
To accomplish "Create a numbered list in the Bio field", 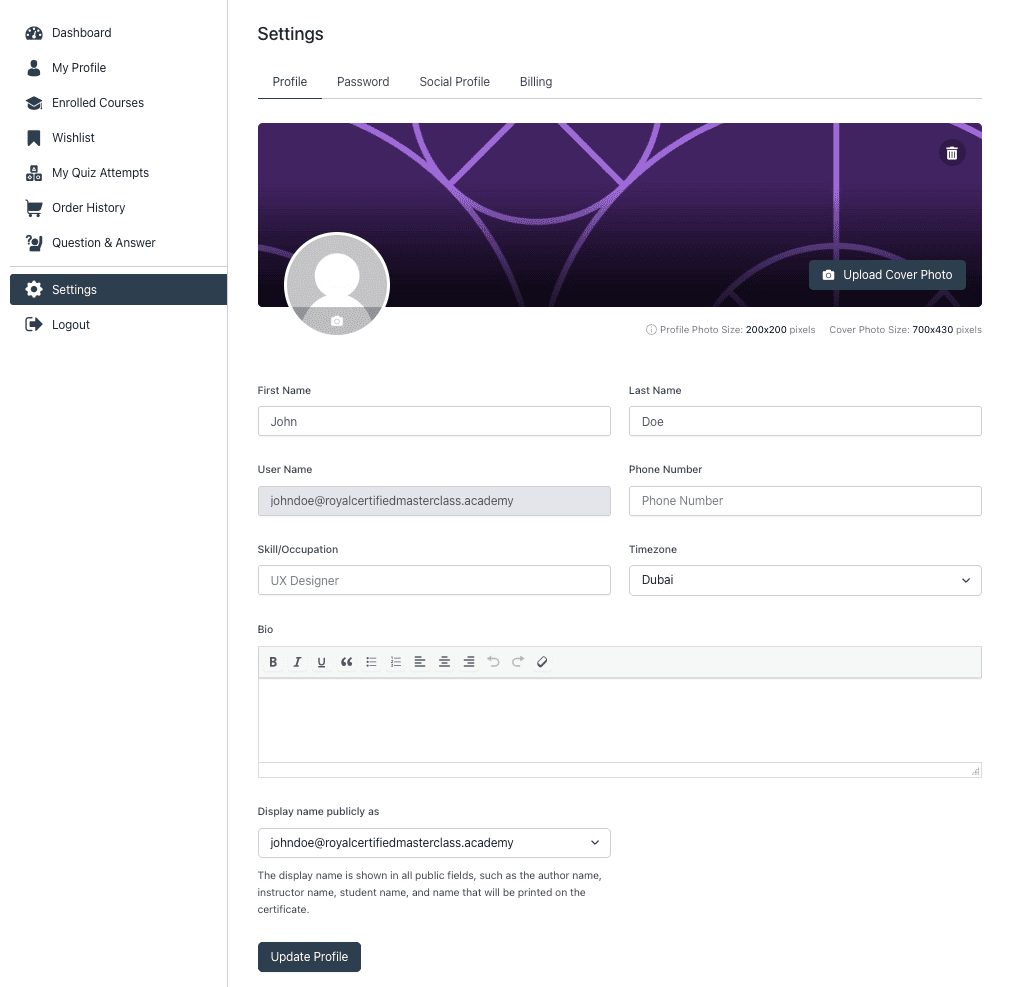I will pos(395,661).
